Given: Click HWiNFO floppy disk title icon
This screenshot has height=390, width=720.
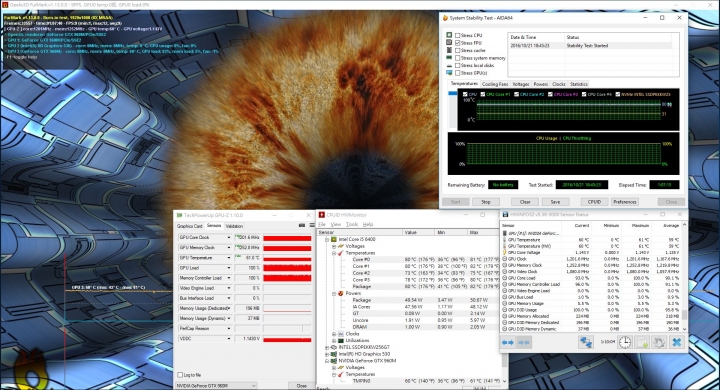Looking at the screenshot, I should coord(506,215).
